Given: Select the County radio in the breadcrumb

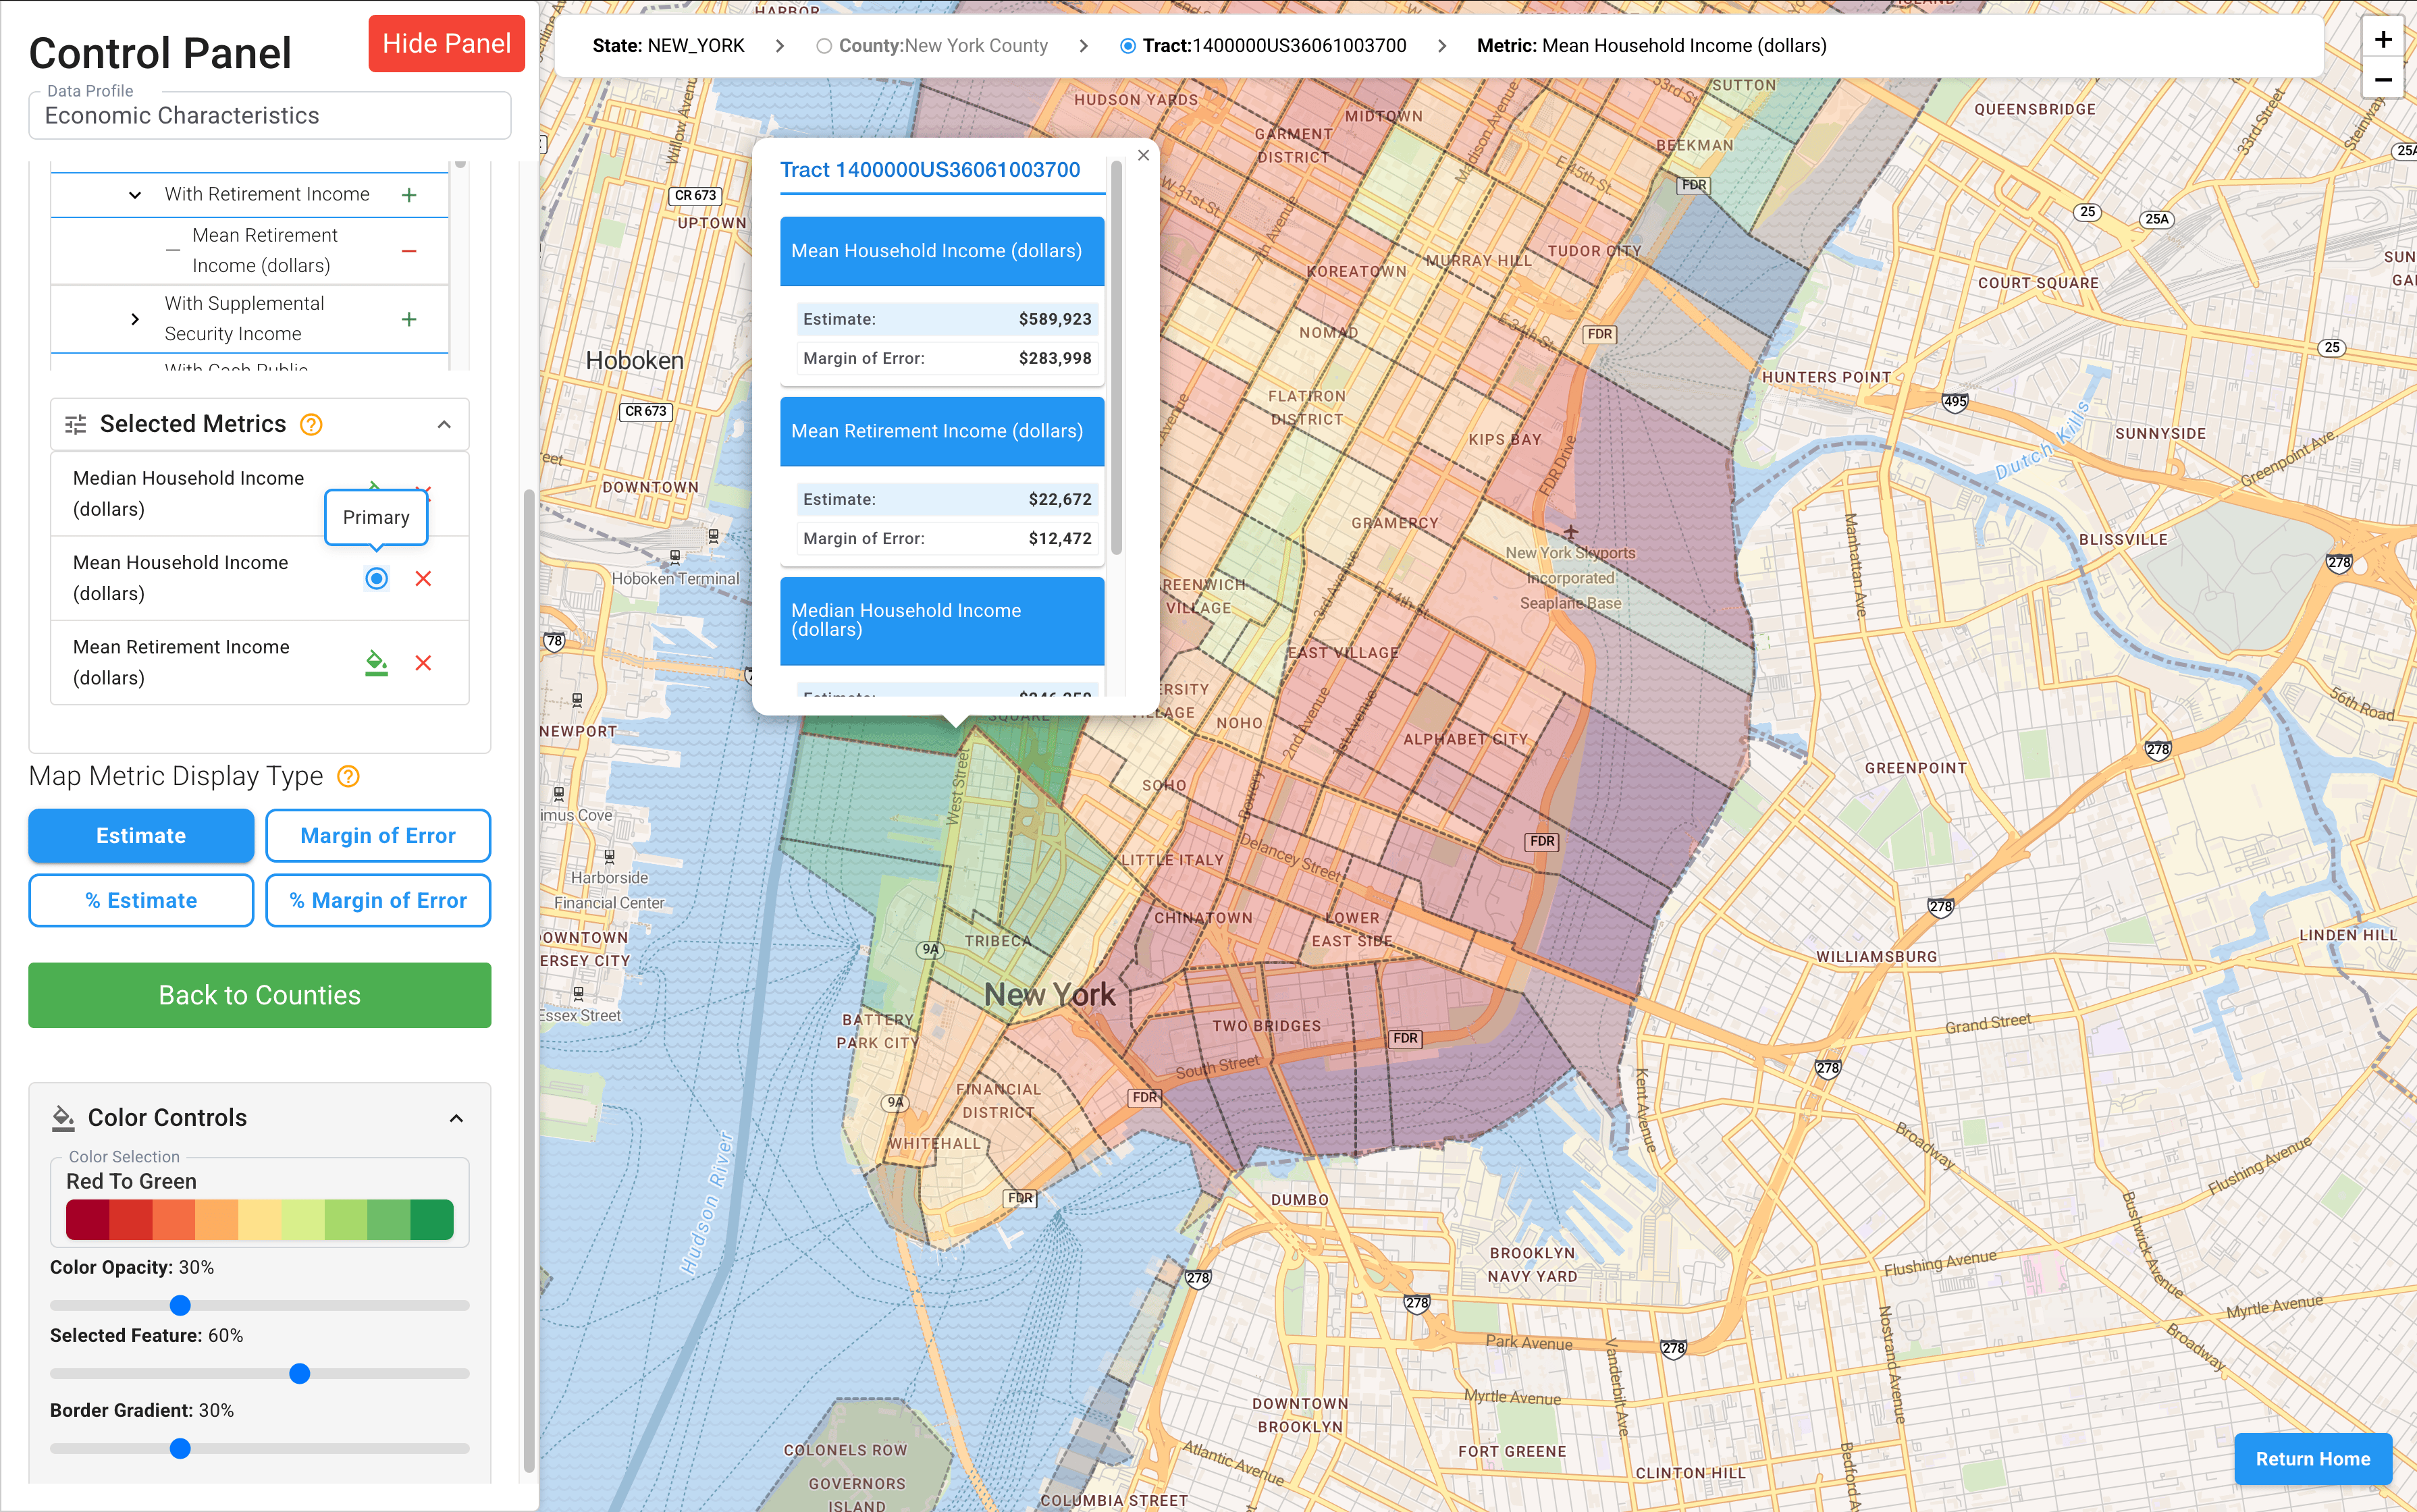Looking at the screenshot, I should coord(823,45).
